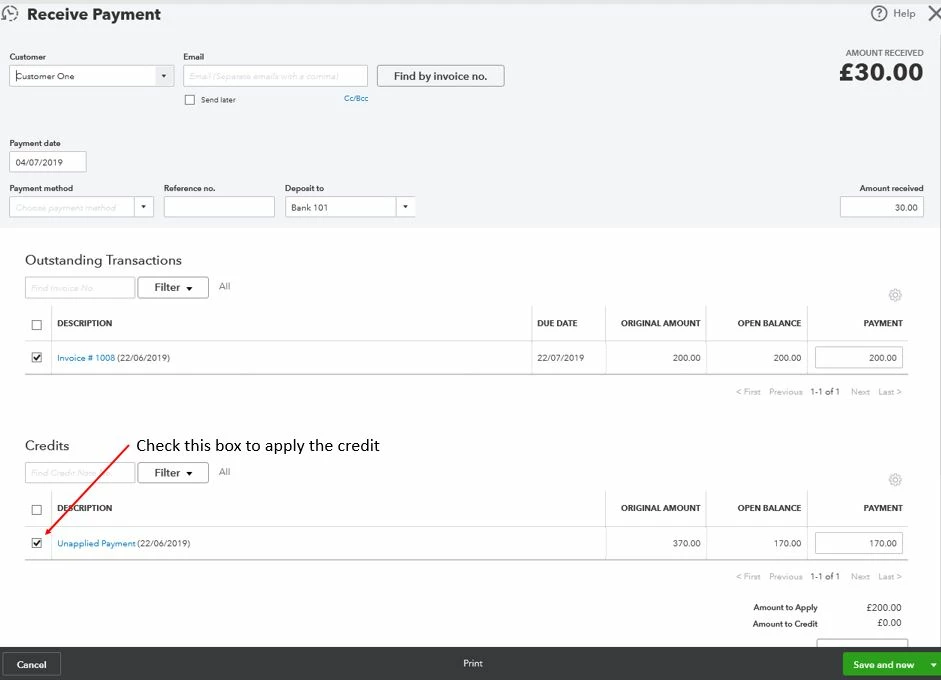Close the Receive Payment window
The image size is (941, 680).
tap(934, 13)
